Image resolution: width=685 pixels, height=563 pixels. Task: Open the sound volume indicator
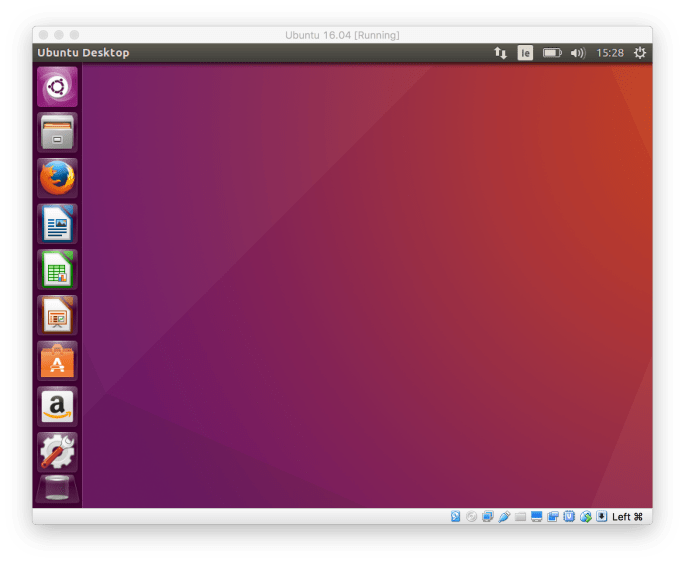tap(578, 53)
